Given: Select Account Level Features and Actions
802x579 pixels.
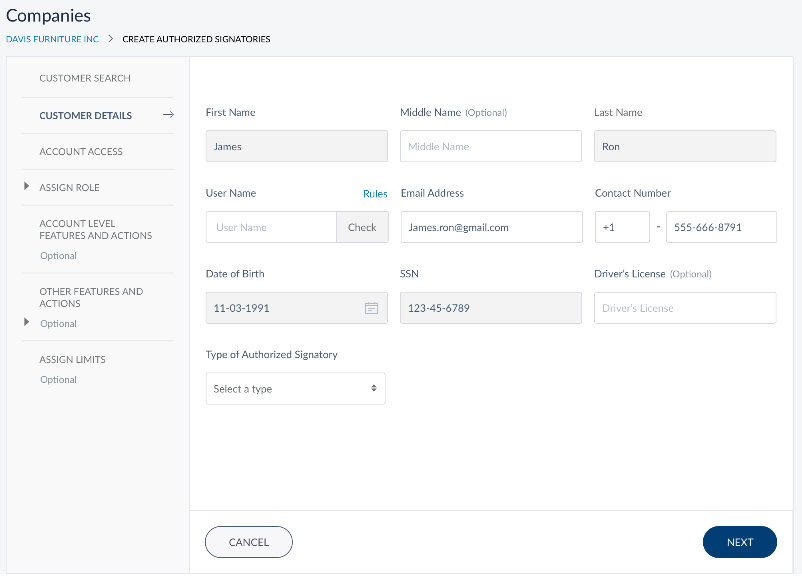Looking at the screenshot, I should 96,230.
